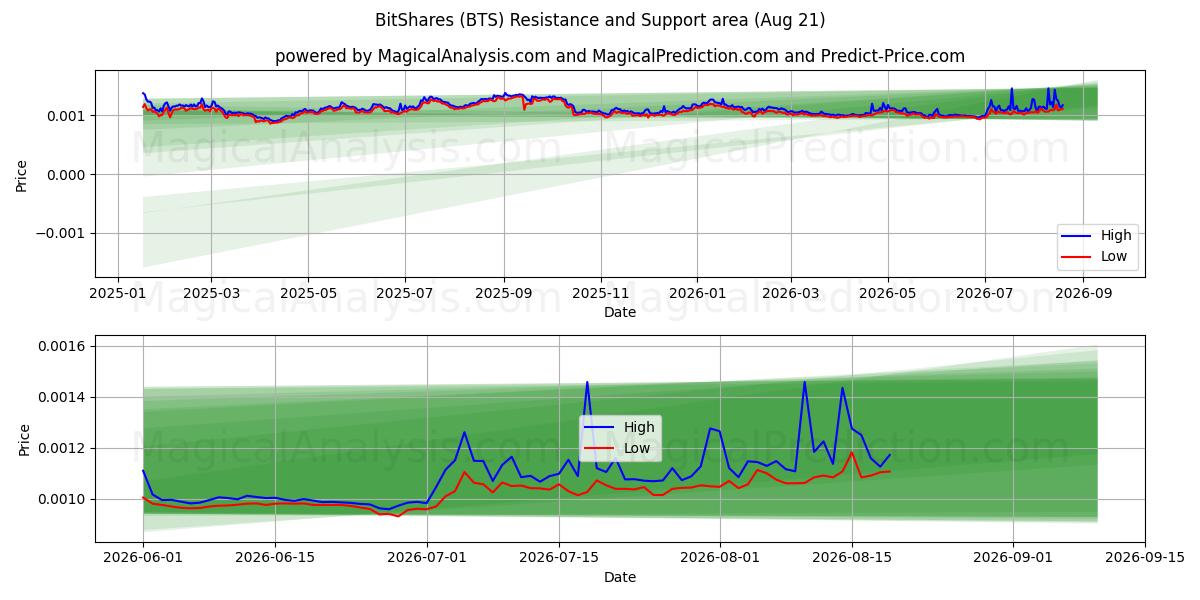The image size is (1200, 600).
Task: Click the blue High peak near 2026-08-10 in the bottom chart
Action: click(x=804, y=381)
